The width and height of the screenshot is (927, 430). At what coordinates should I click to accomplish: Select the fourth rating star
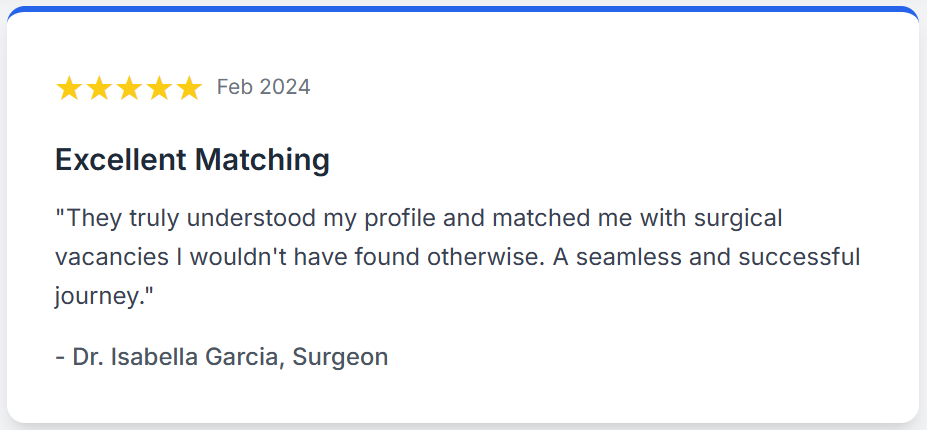[x=159, y=88]
